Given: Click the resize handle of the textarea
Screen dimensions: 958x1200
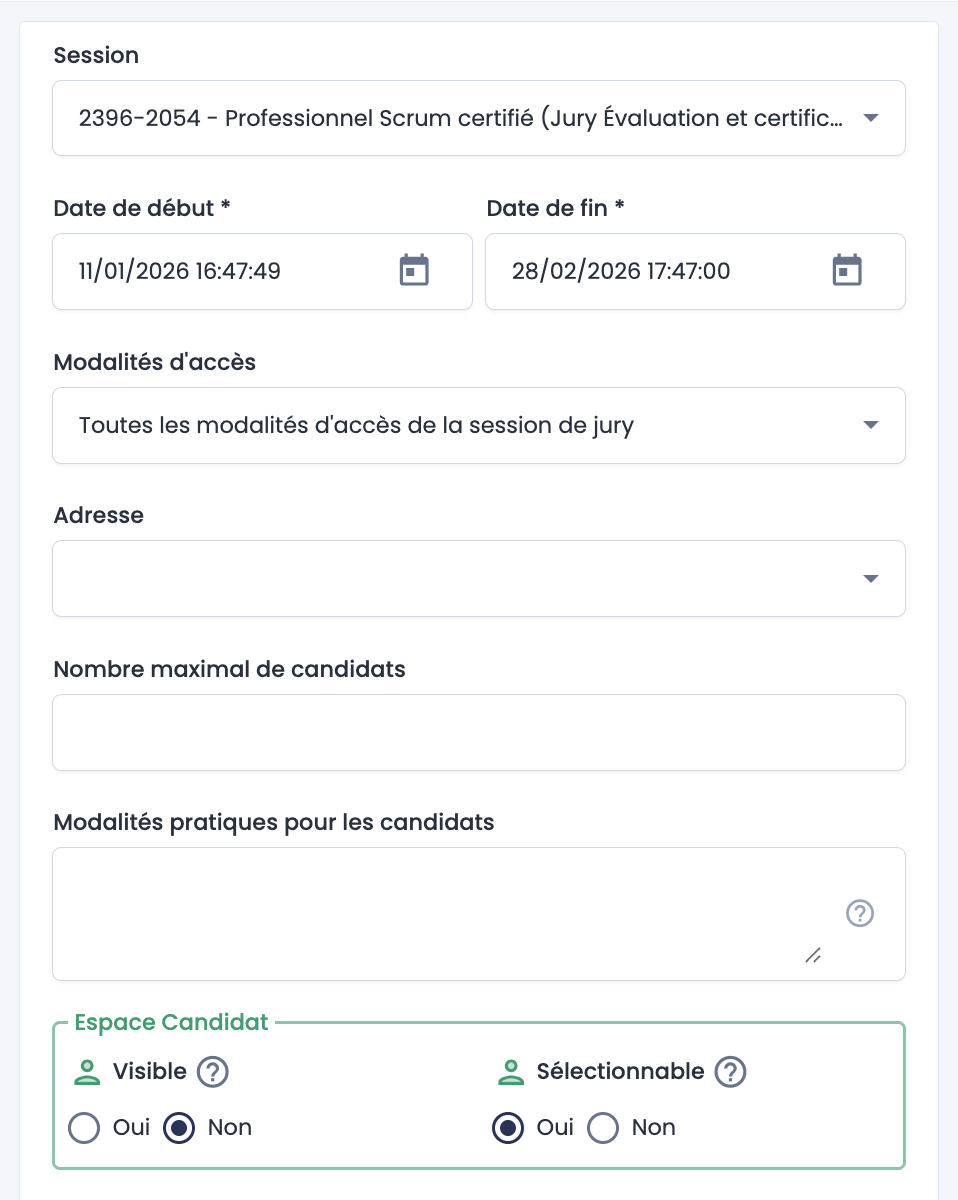Looking at the screenshot, I should pos(813,956).
